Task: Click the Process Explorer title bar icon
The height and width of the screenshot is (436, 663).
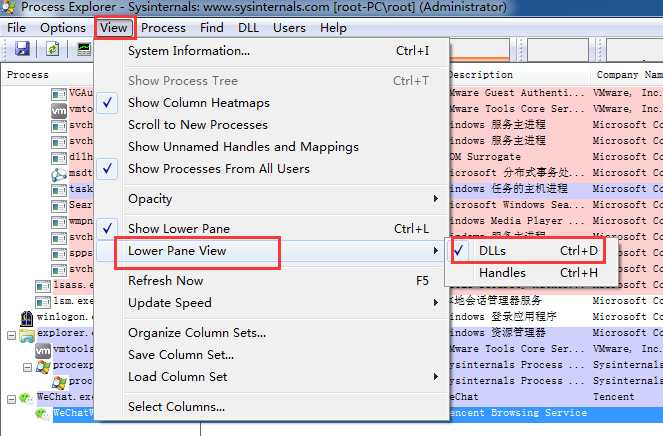Action: coord(8,7)
